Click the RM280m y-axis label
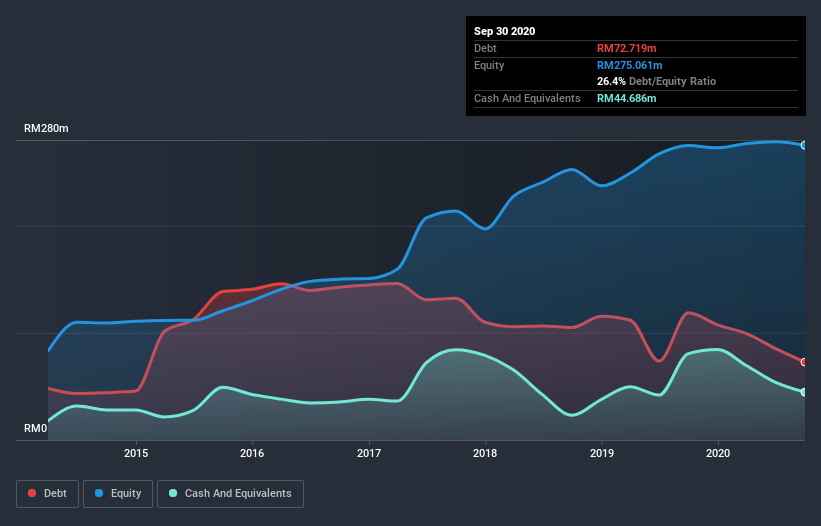This screenshot has height=526, width=821. 46,128
